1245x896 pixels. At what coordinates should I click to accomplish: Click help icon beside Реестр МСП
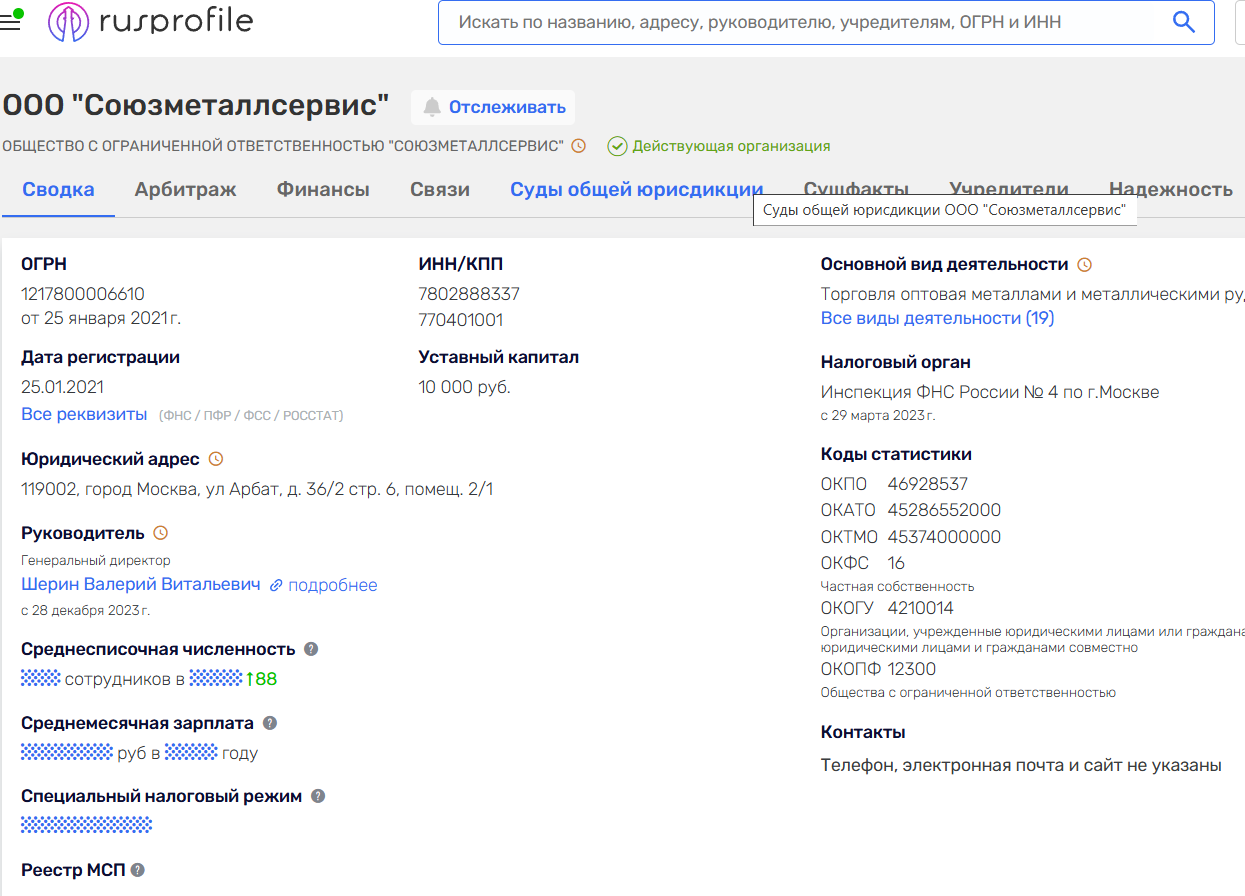tap(138, 870)
